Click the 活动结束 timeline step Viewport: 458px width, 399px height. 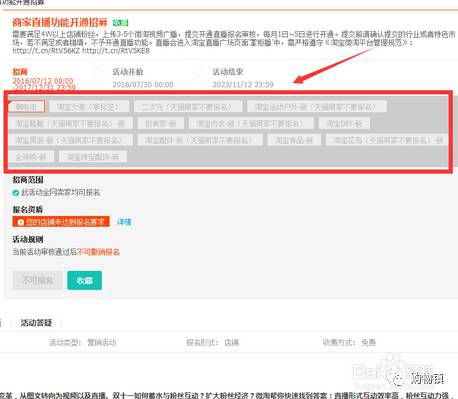[x=228, y=72]
